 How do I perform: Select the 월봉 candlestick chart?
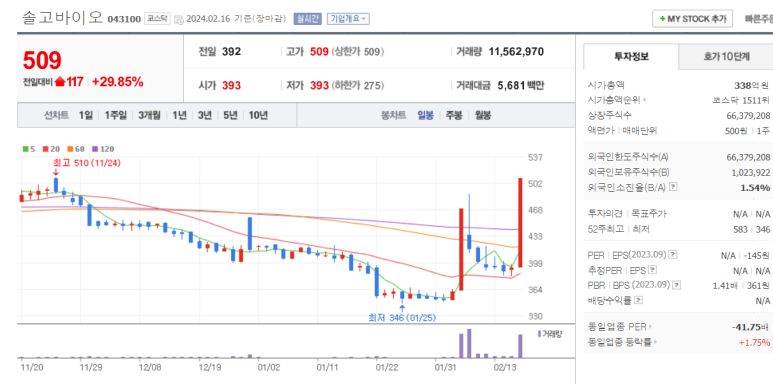pos(483,115)
